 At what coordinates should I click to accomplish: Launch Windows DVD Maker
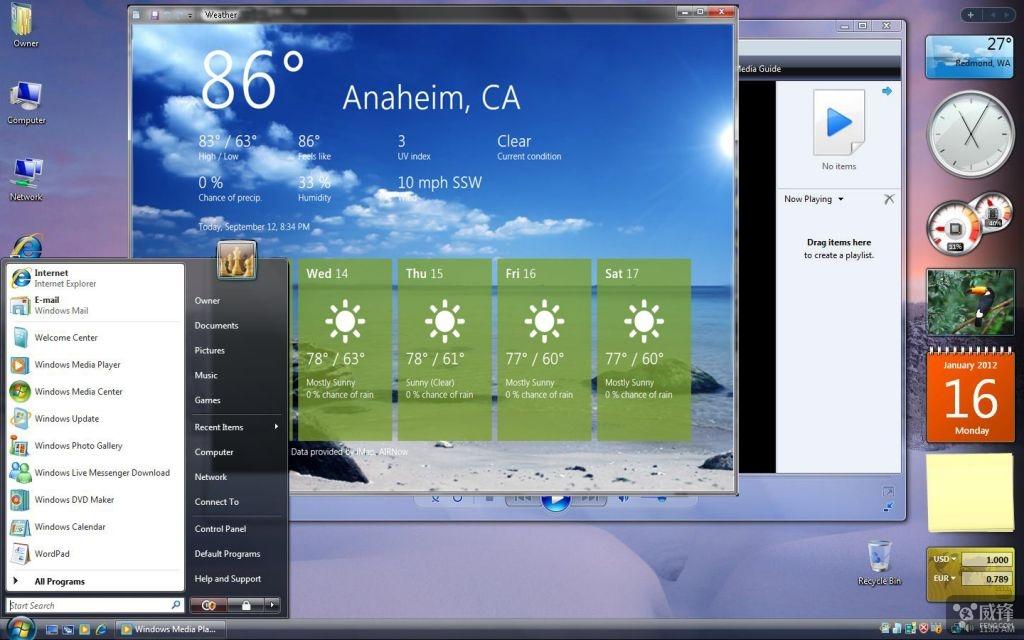[95, 500]
